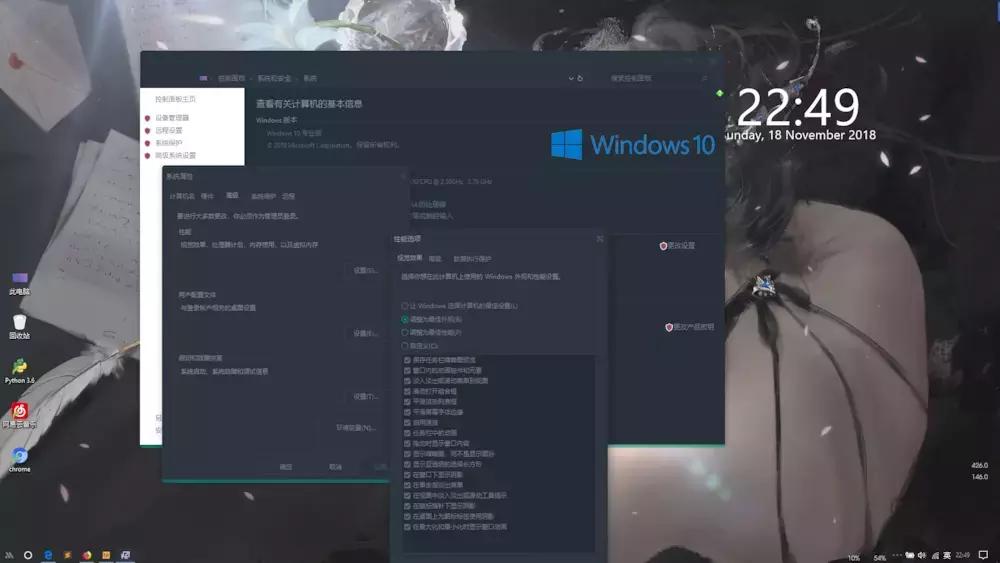Open the Start menu on the taskbar

9,555
